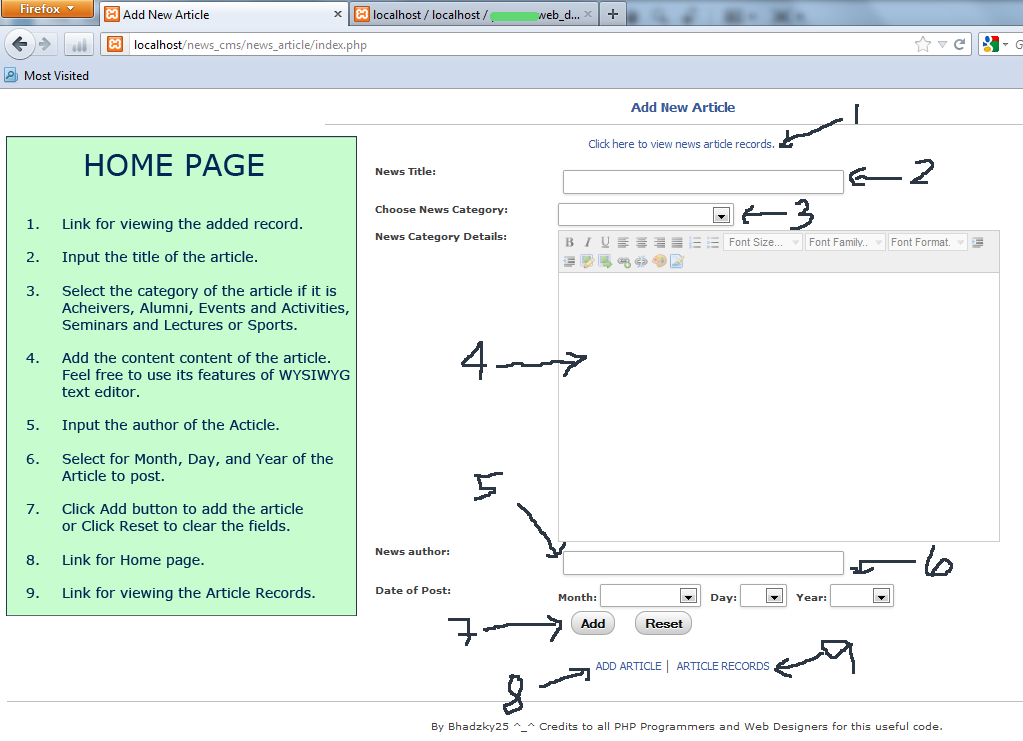
Task: Open the Month dropdown
Action: [650, 596]
